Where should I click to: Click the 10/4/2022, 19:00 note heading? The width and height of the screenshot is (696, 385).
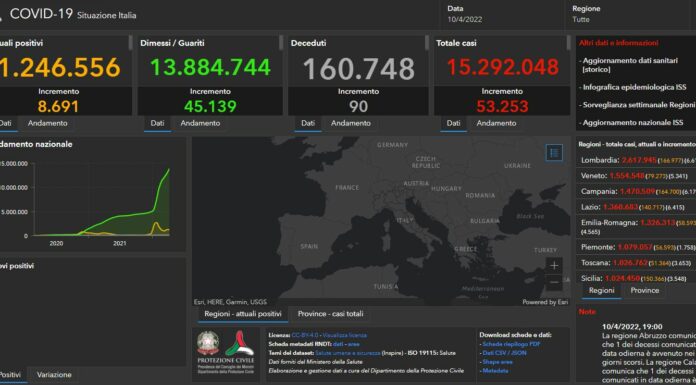click(633, 327)
